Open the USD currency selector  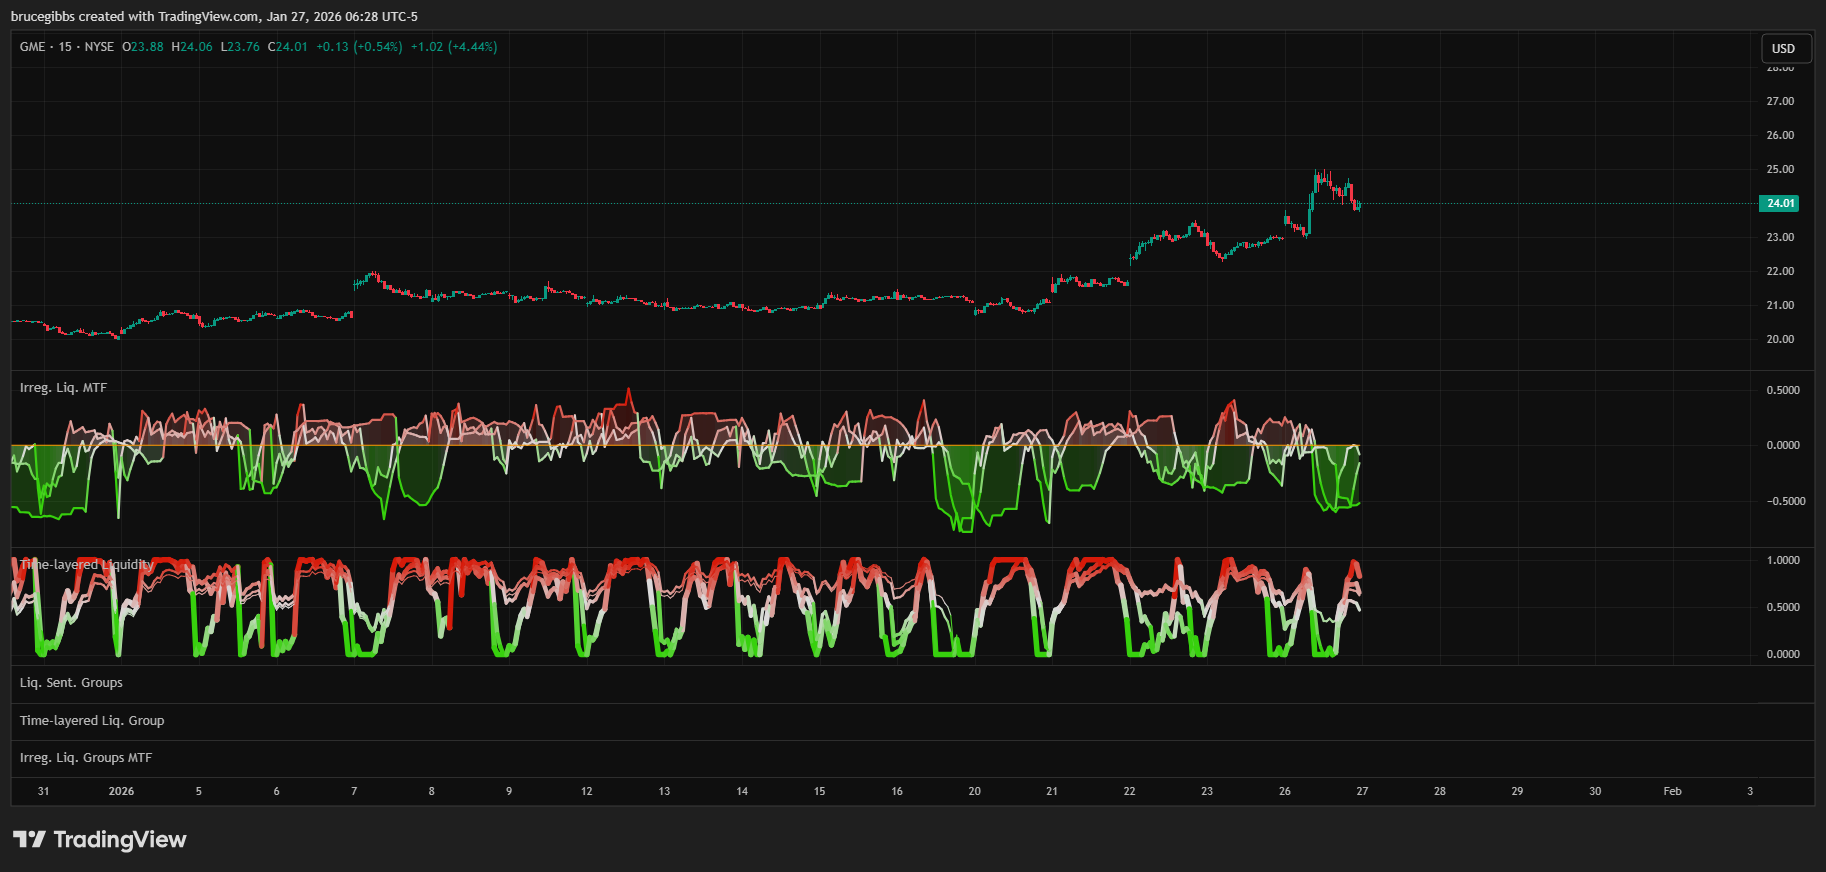1783,48
